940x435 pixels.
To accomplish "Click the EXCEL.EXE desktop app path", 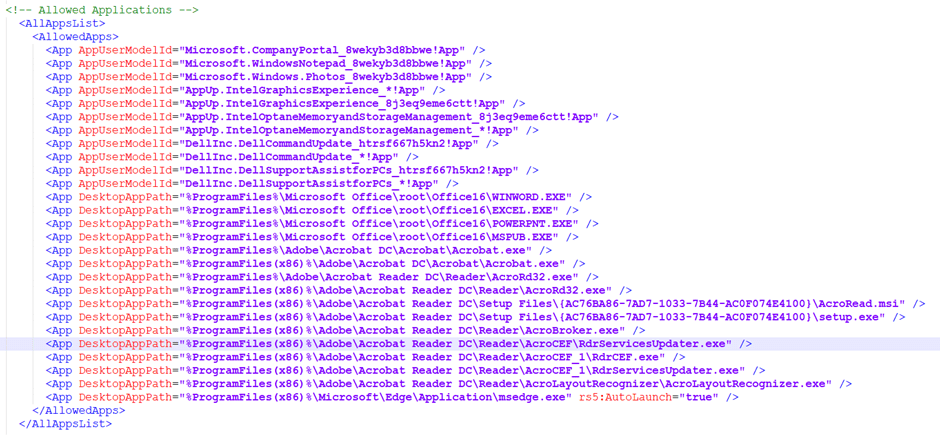I will click(312, 210).
